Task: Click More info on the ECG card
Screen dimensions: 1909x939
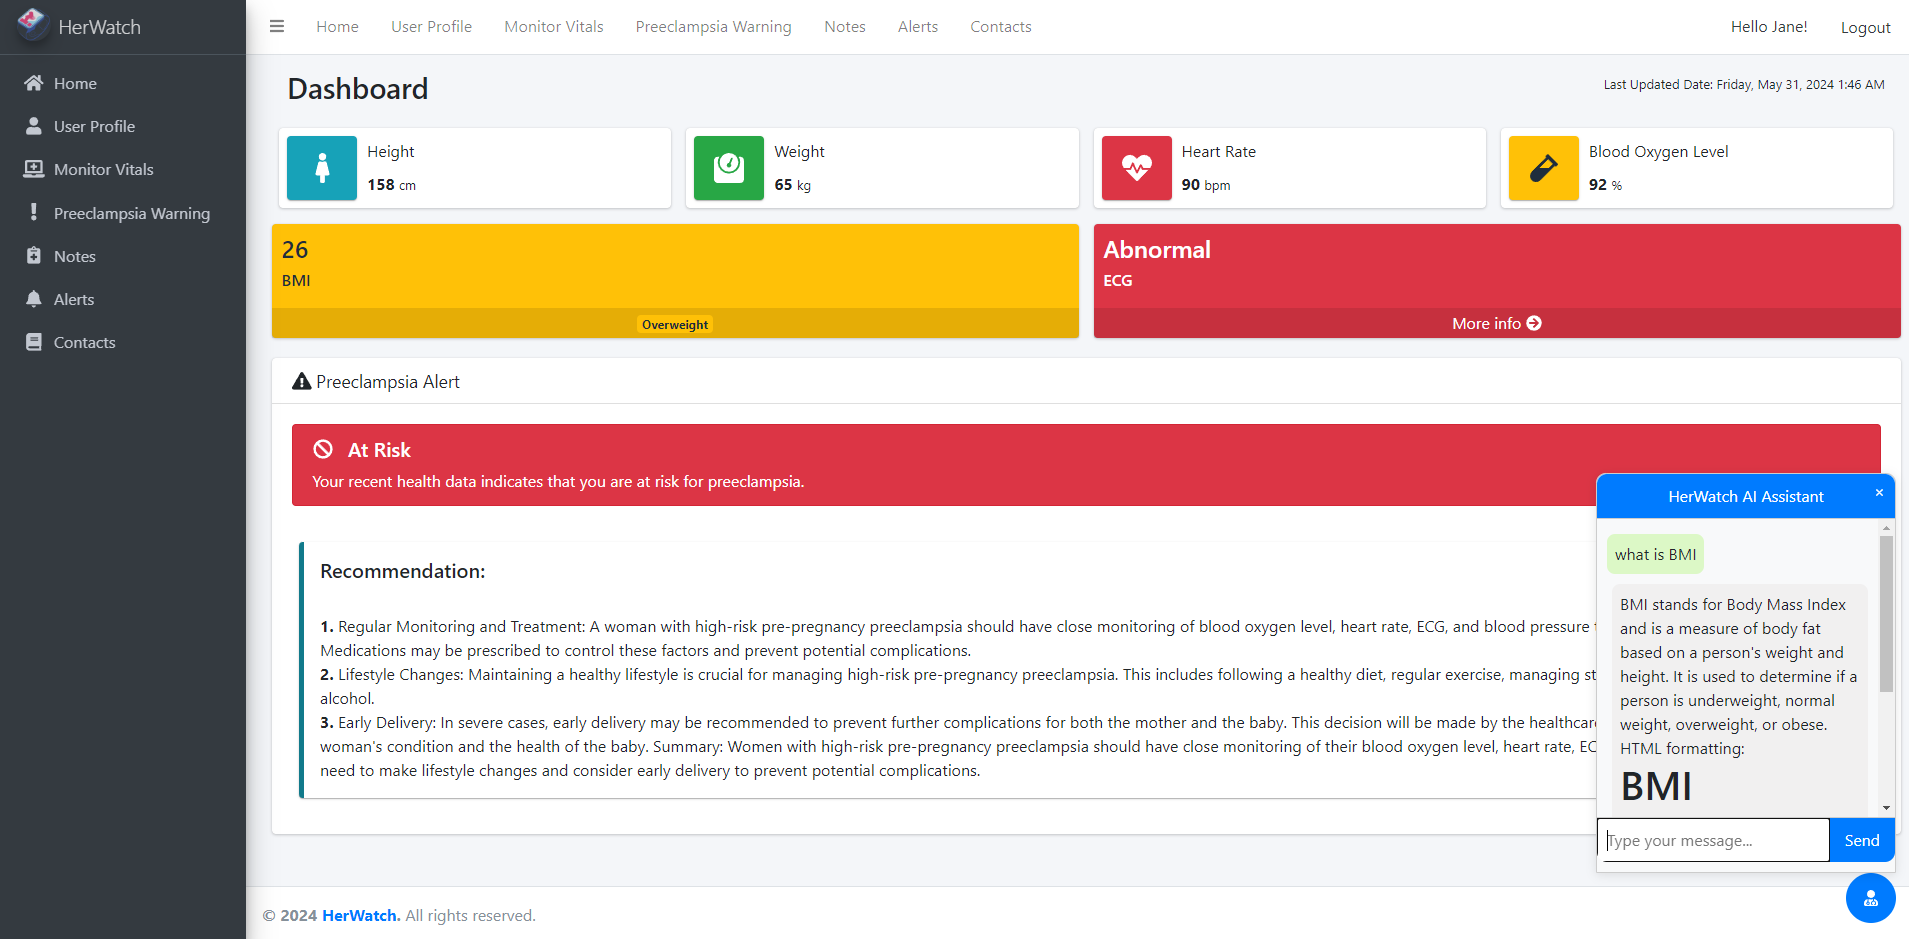Action: (1496, 323)
